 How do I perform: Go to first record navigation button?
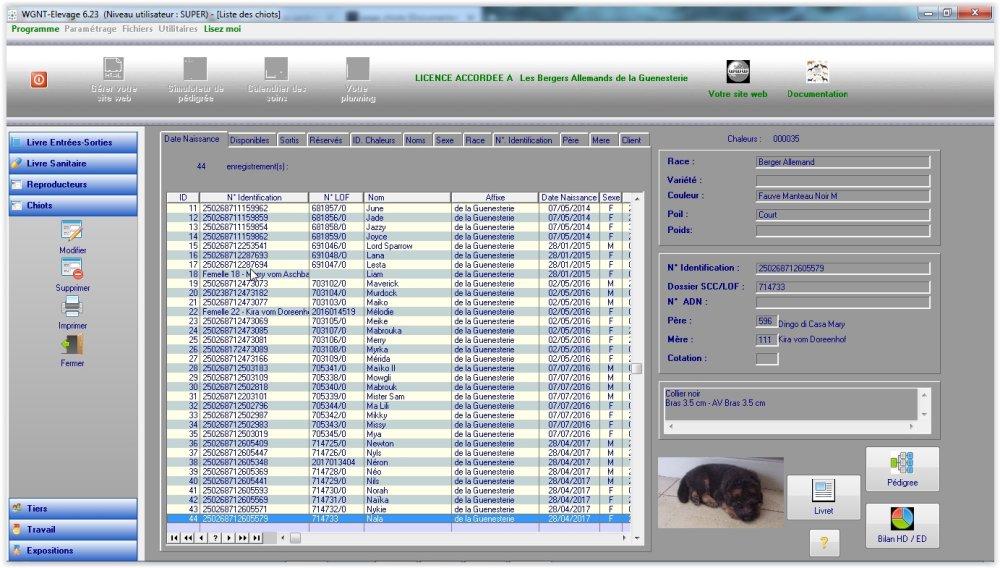click(174, 538)
